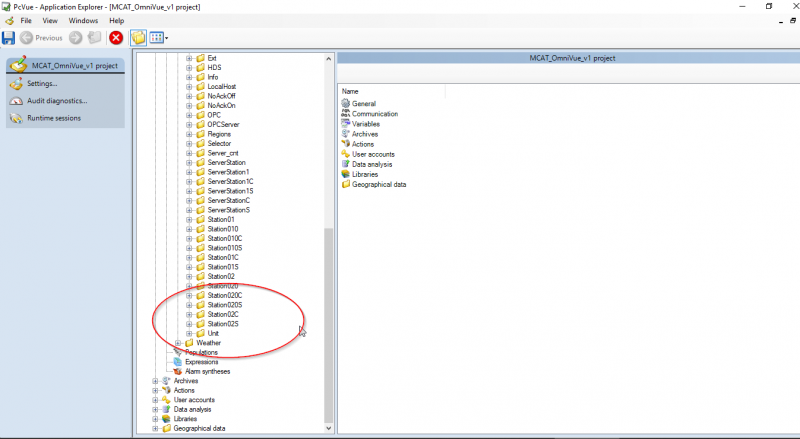Select Alarm syntheses tree item
The width and height of the screenshot is (800, 439).
[207, 372]
